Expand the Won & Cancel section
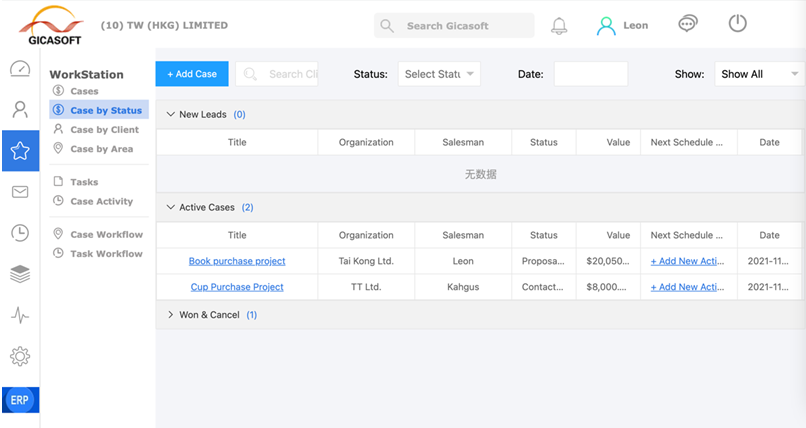Viewport: 806px width, 428px height. [171, 315]
